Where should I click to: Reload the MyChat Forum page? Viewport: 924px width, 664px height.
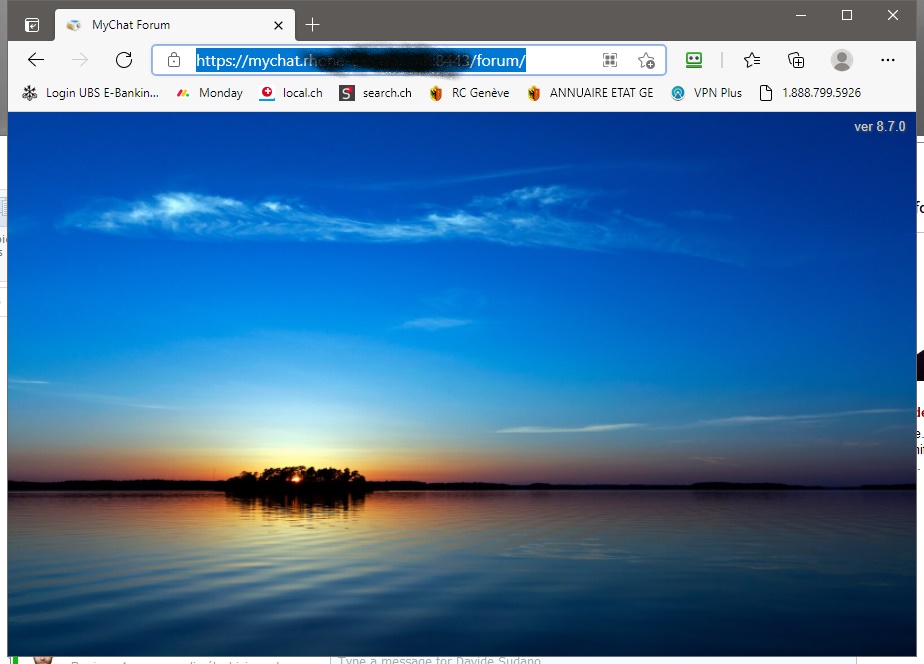(124, 60)
